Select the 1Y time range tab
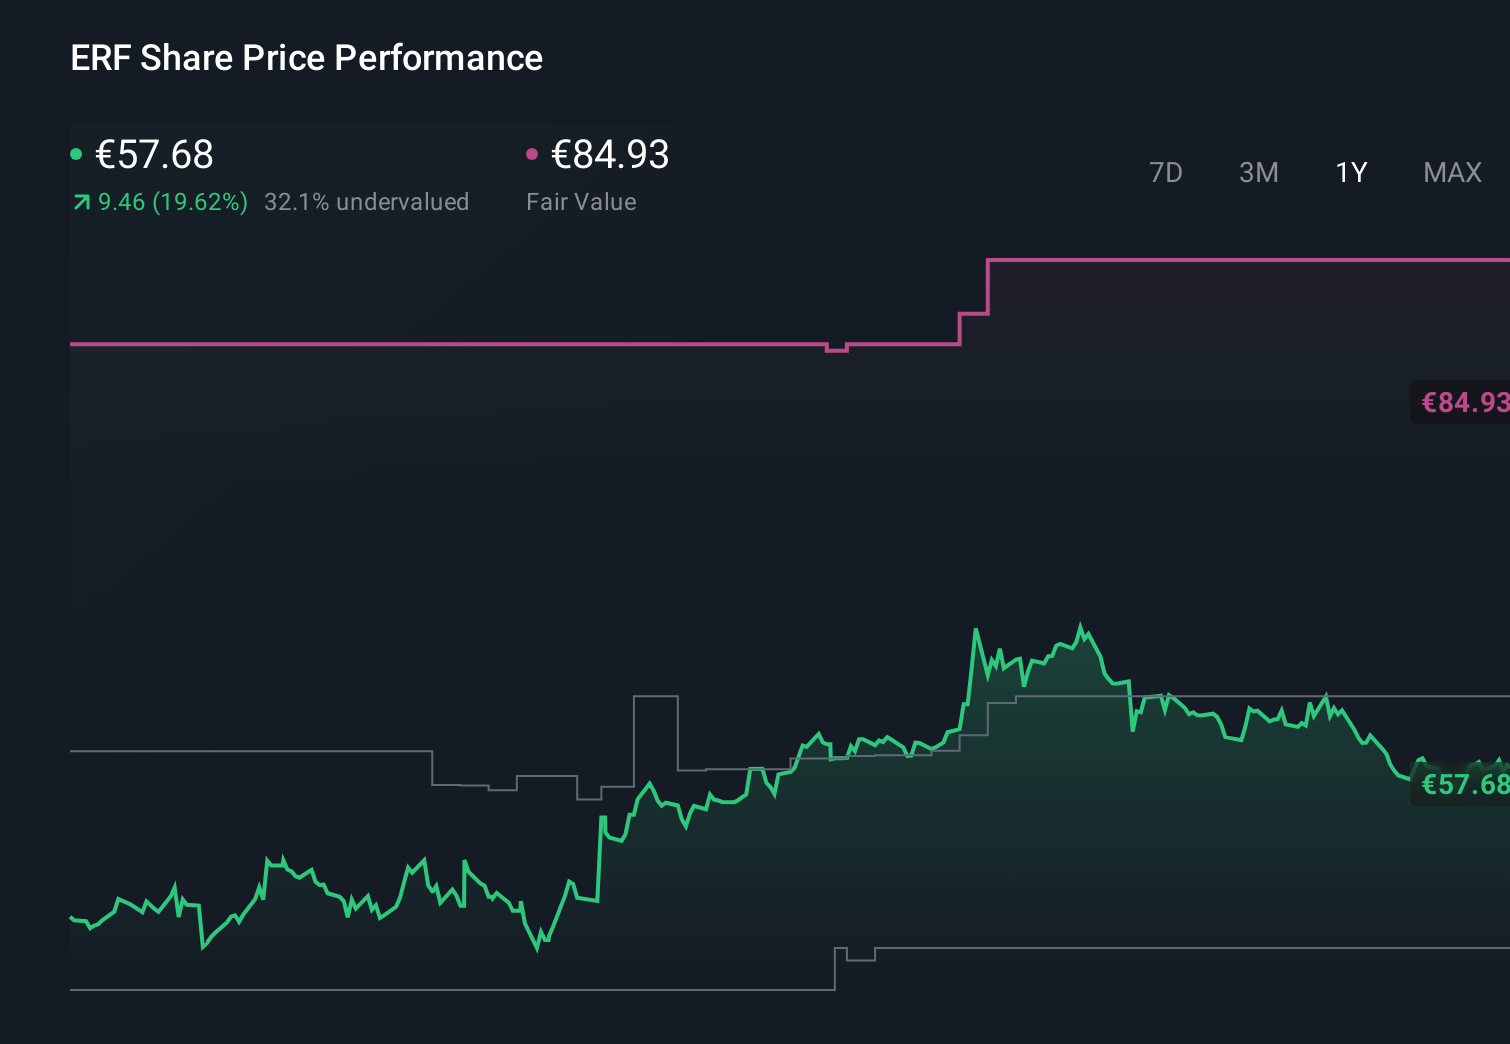This screenshot has width=1510, height=1044. [x=1350, y=172]
